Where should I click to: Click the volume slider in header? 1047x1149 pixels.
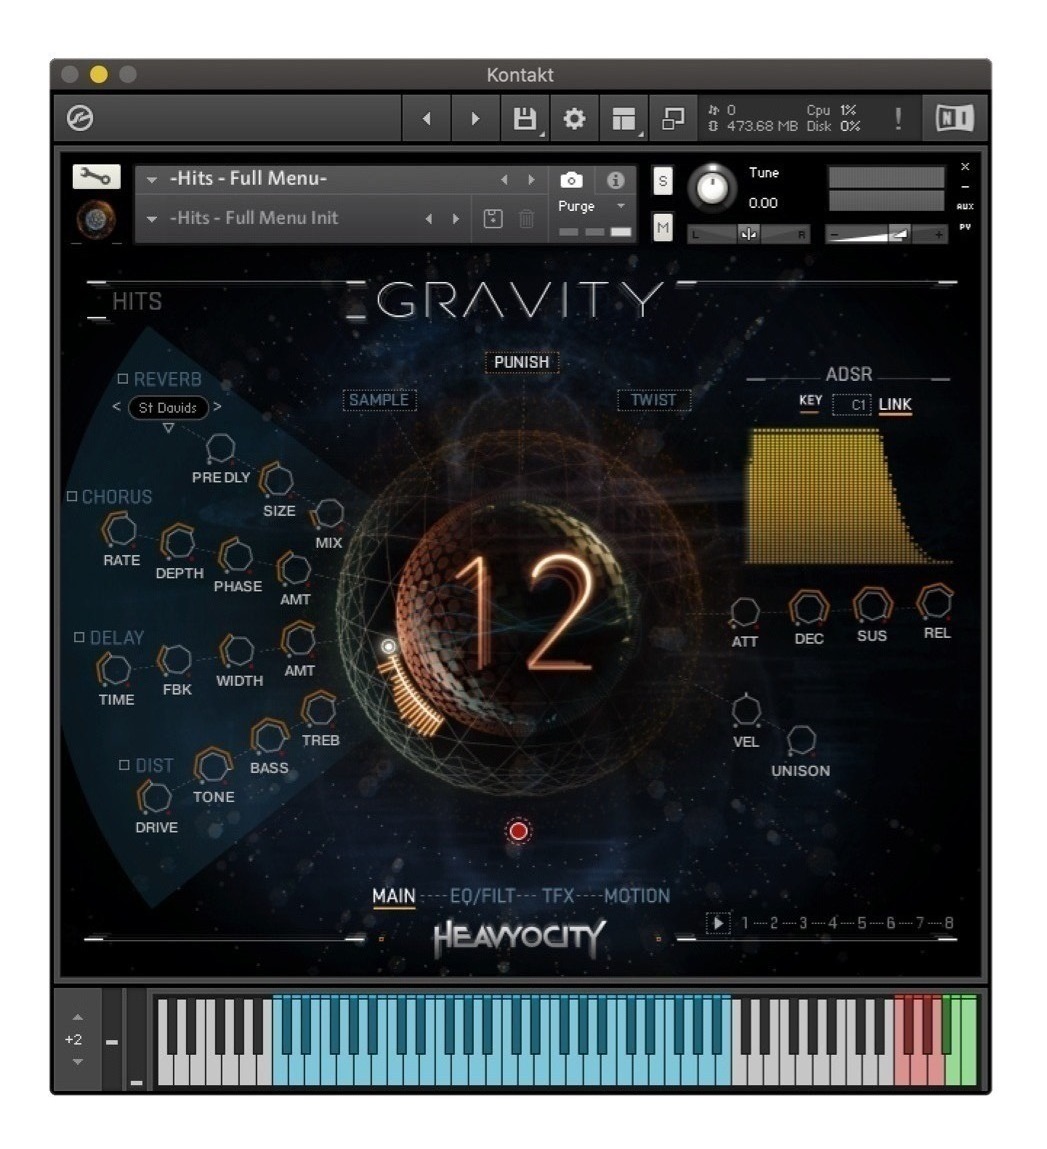point(887,234)
